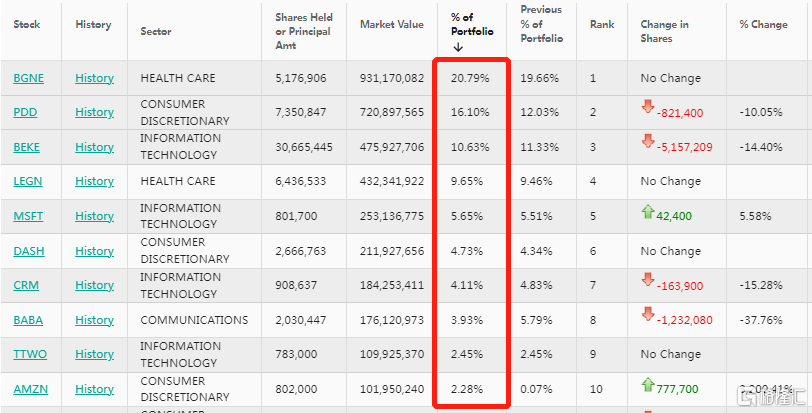Open the LEGN ticker link
This screenshot has height=413, width=812.
[x=27, y=181]
